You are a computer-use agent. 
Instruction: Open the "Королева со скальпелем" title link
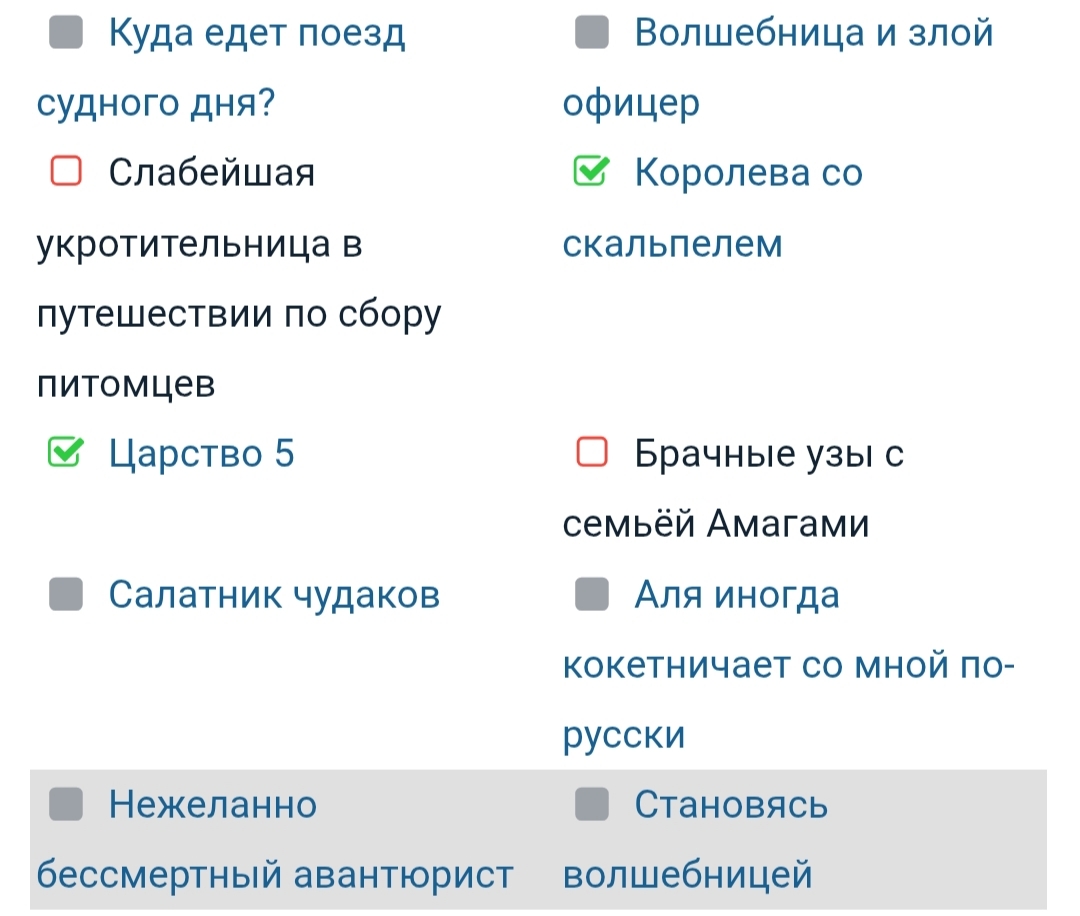click(x=748, y=174)
